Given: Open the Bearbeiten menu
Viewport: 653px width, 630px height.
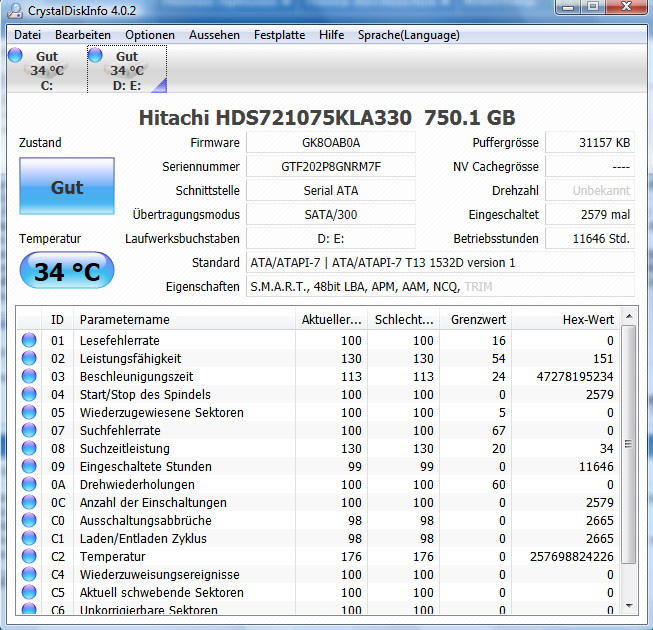Looking at the screenshot, I should pos(83,35).
